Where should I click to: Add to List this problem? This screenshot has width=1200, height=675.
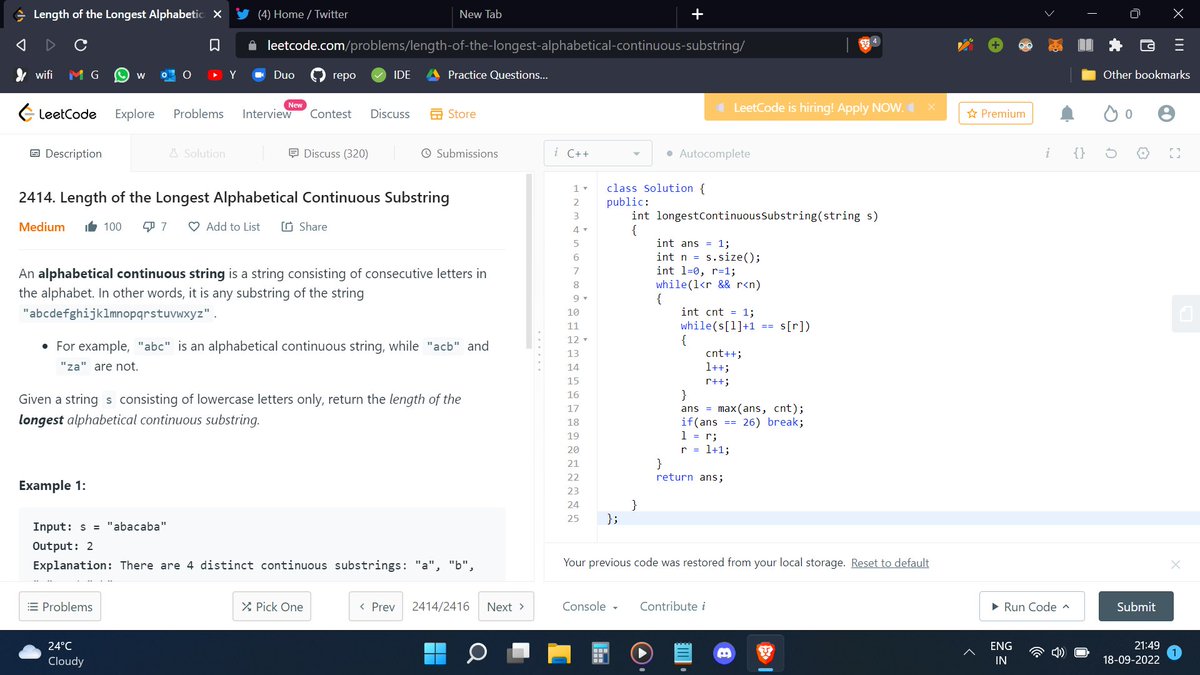tap(224, 227)
